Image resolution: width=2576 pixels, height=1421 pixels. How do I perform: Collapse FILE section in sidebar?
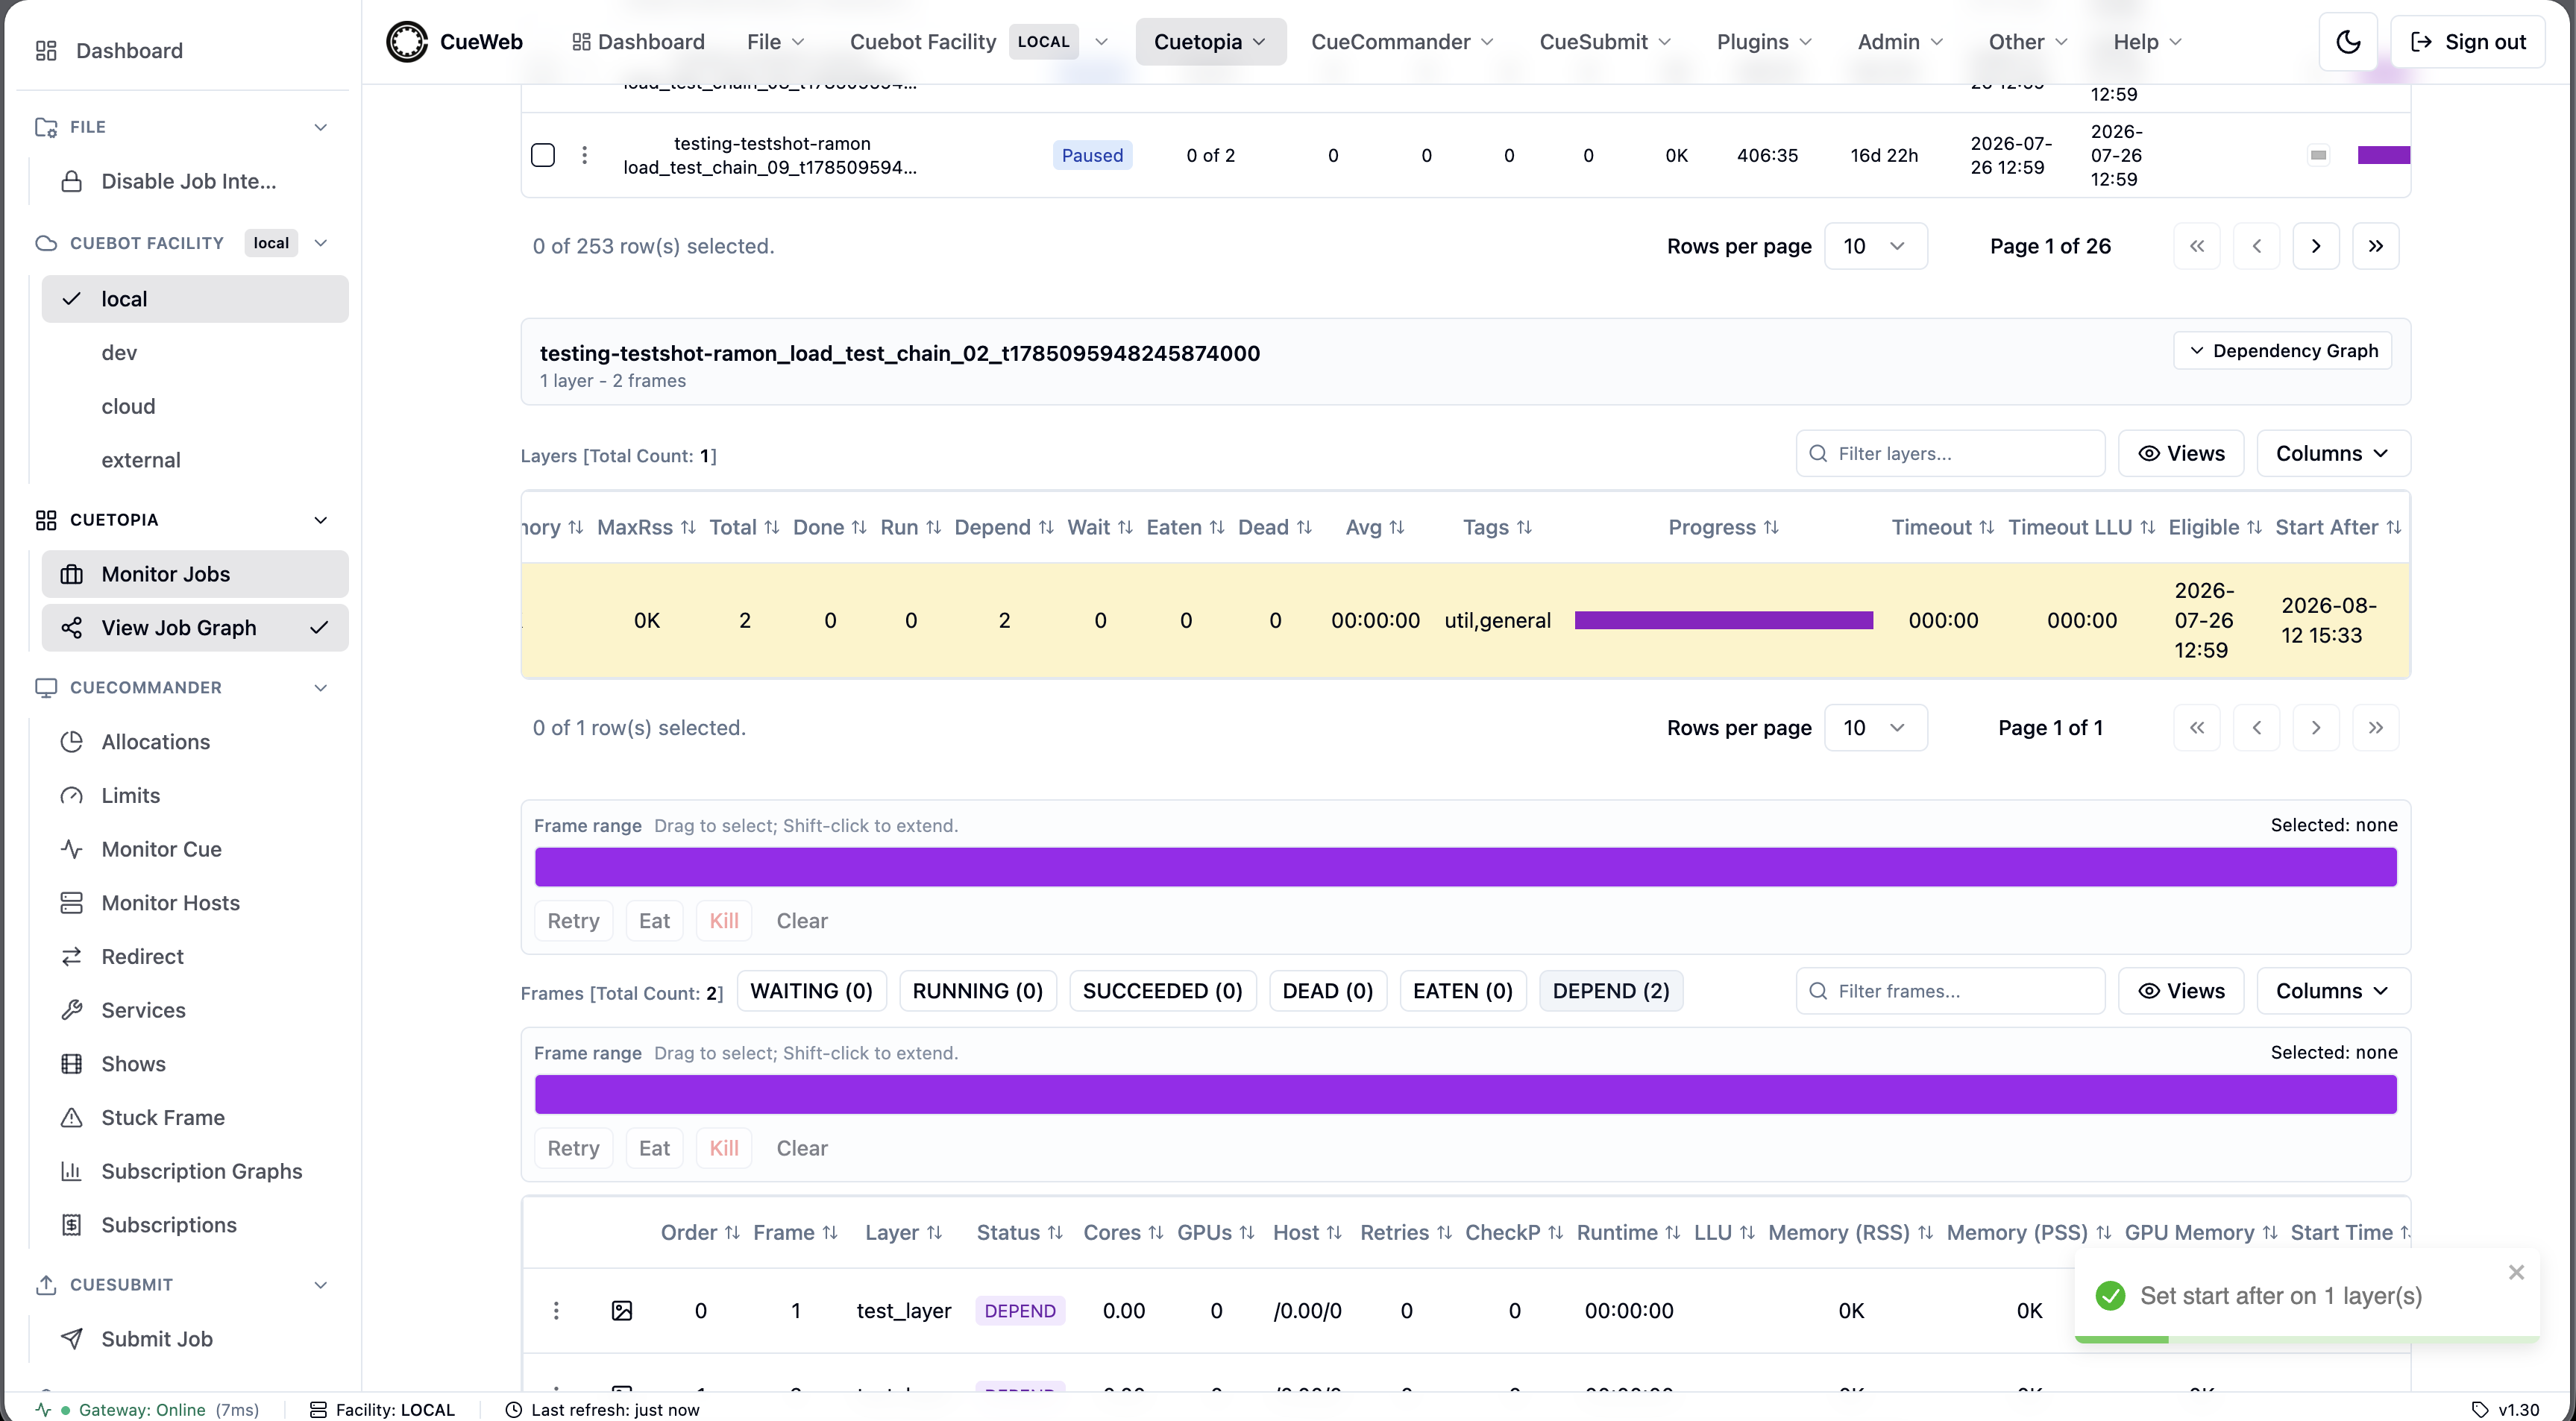coord(320,127)
